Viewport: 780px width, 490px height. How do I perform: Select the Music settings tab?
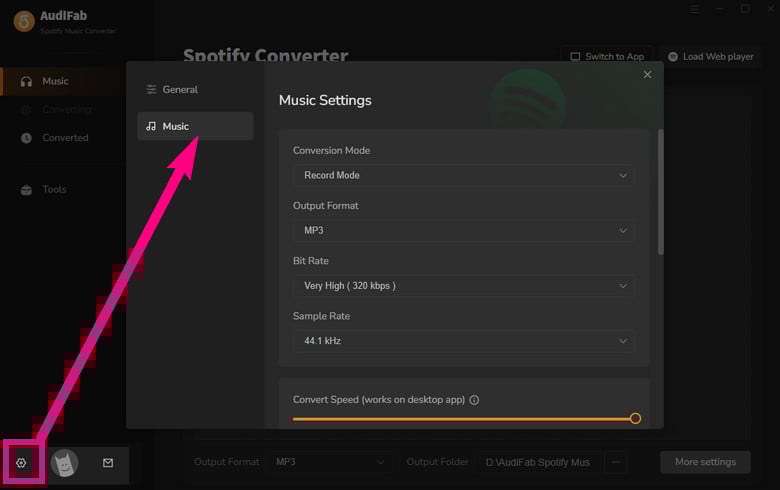tap(195, 126)
